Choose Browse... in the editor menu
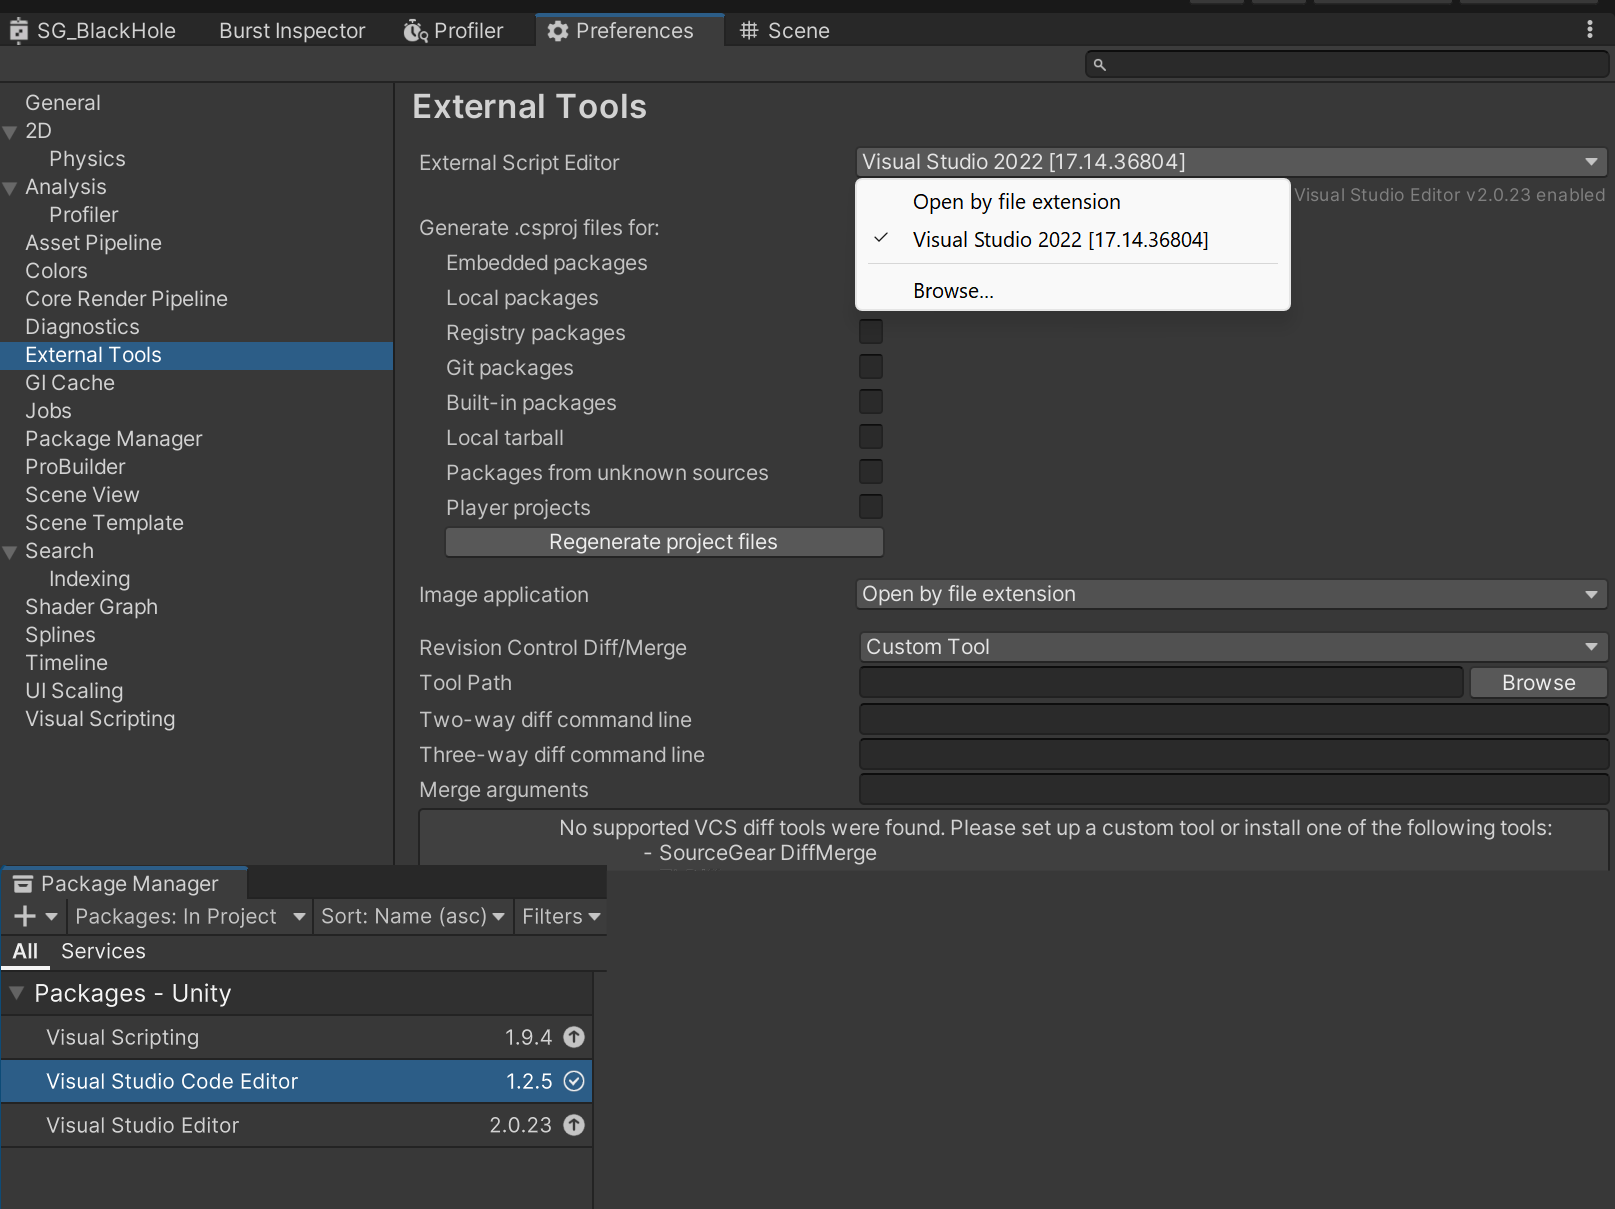The height and width of the screenshot is (1209, 1615). point(1072,291)
